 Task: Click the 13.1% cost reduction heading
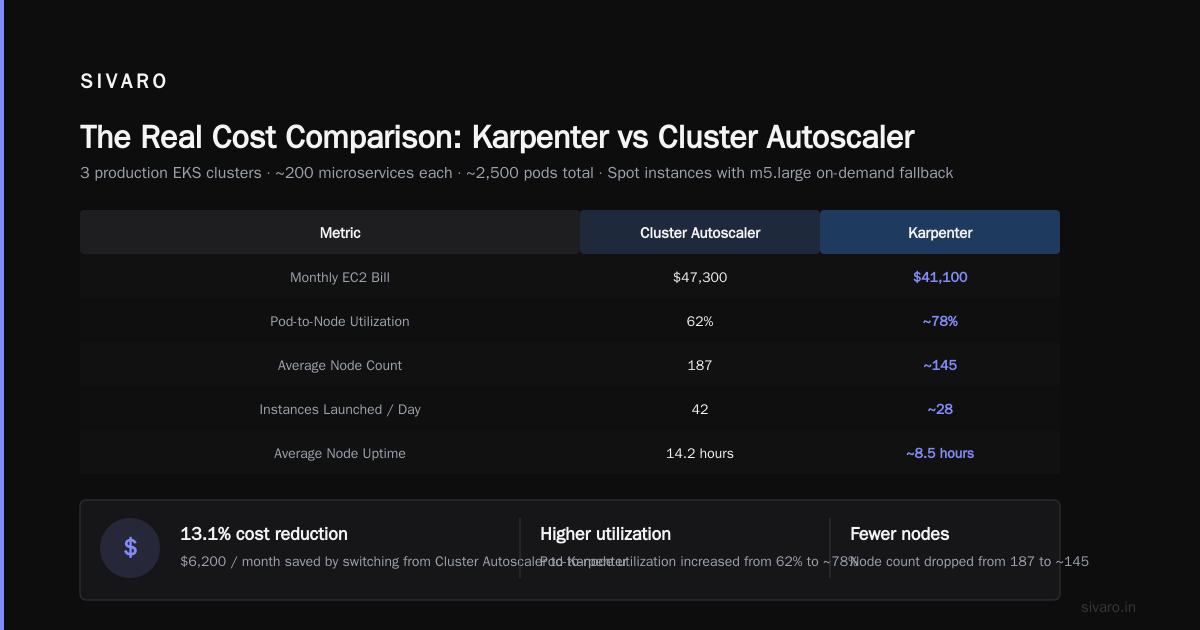[x=264, y=534]
